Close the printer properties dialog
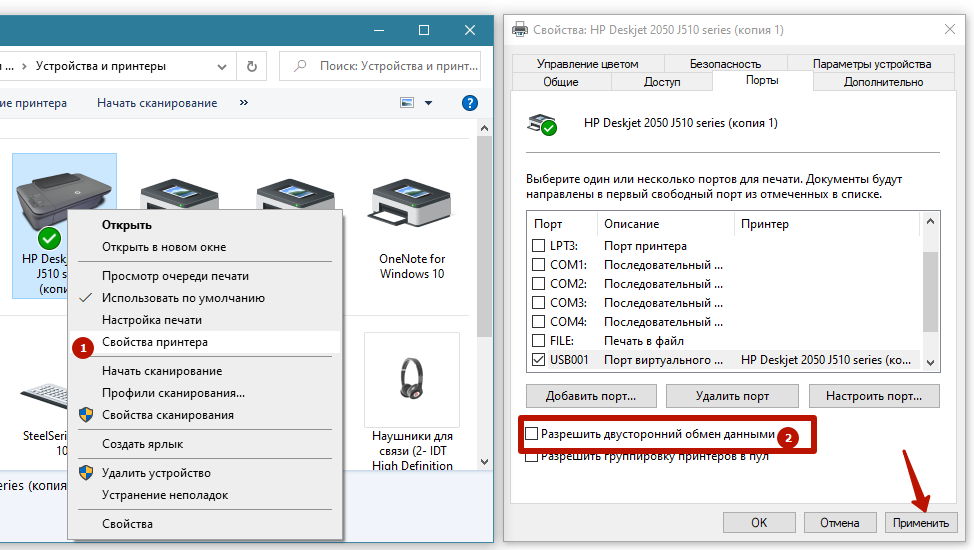Viewport: 974px width, 550px height. click(950, 29)
